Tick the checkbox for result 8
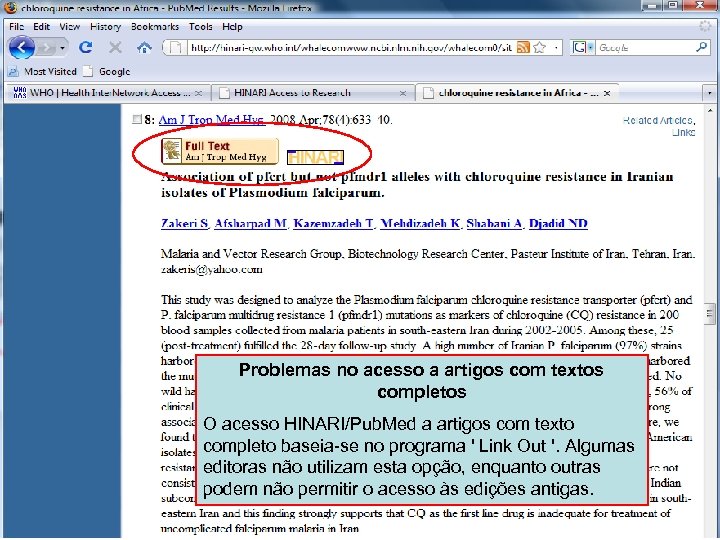The width and height of the screenshot is (720, 540). click(x=137, y=119)
